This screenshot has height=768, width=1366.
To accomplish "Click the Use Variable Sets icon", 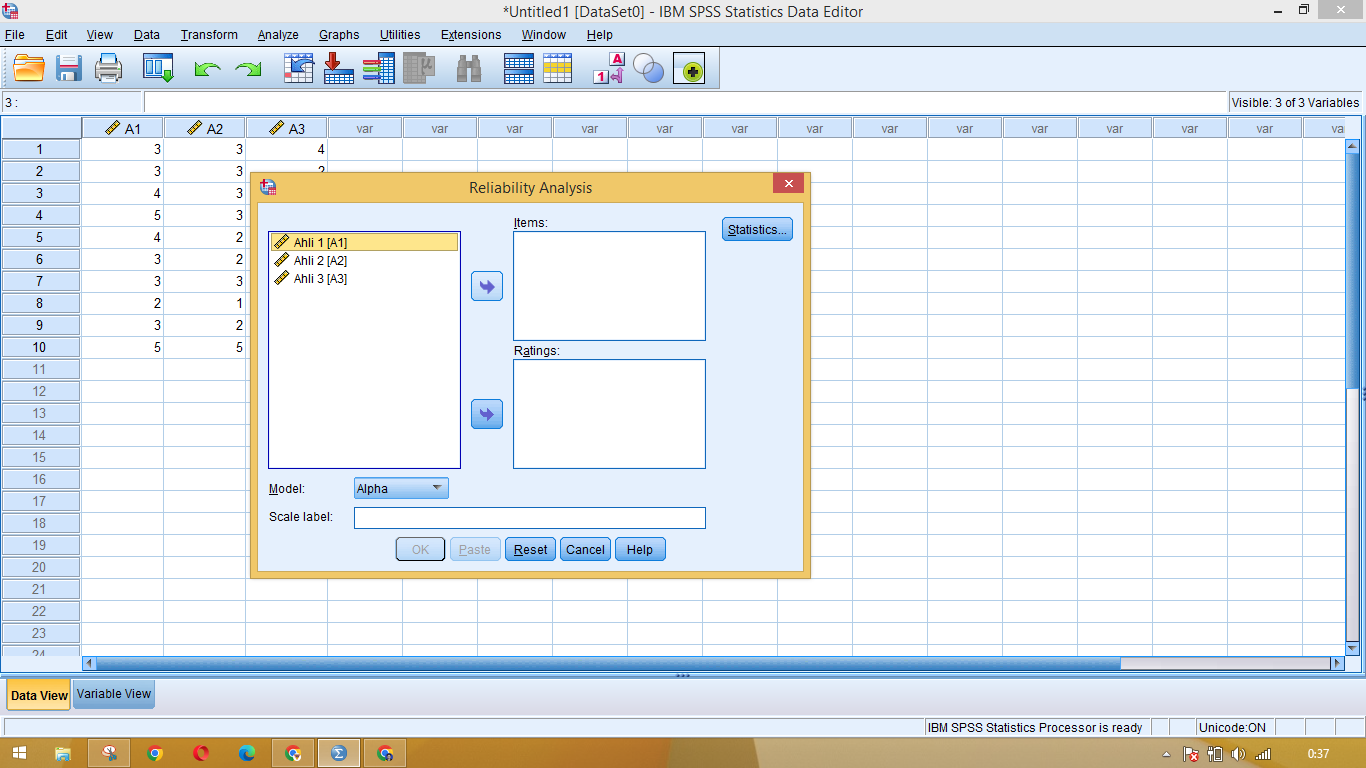I will click(648, 68).
